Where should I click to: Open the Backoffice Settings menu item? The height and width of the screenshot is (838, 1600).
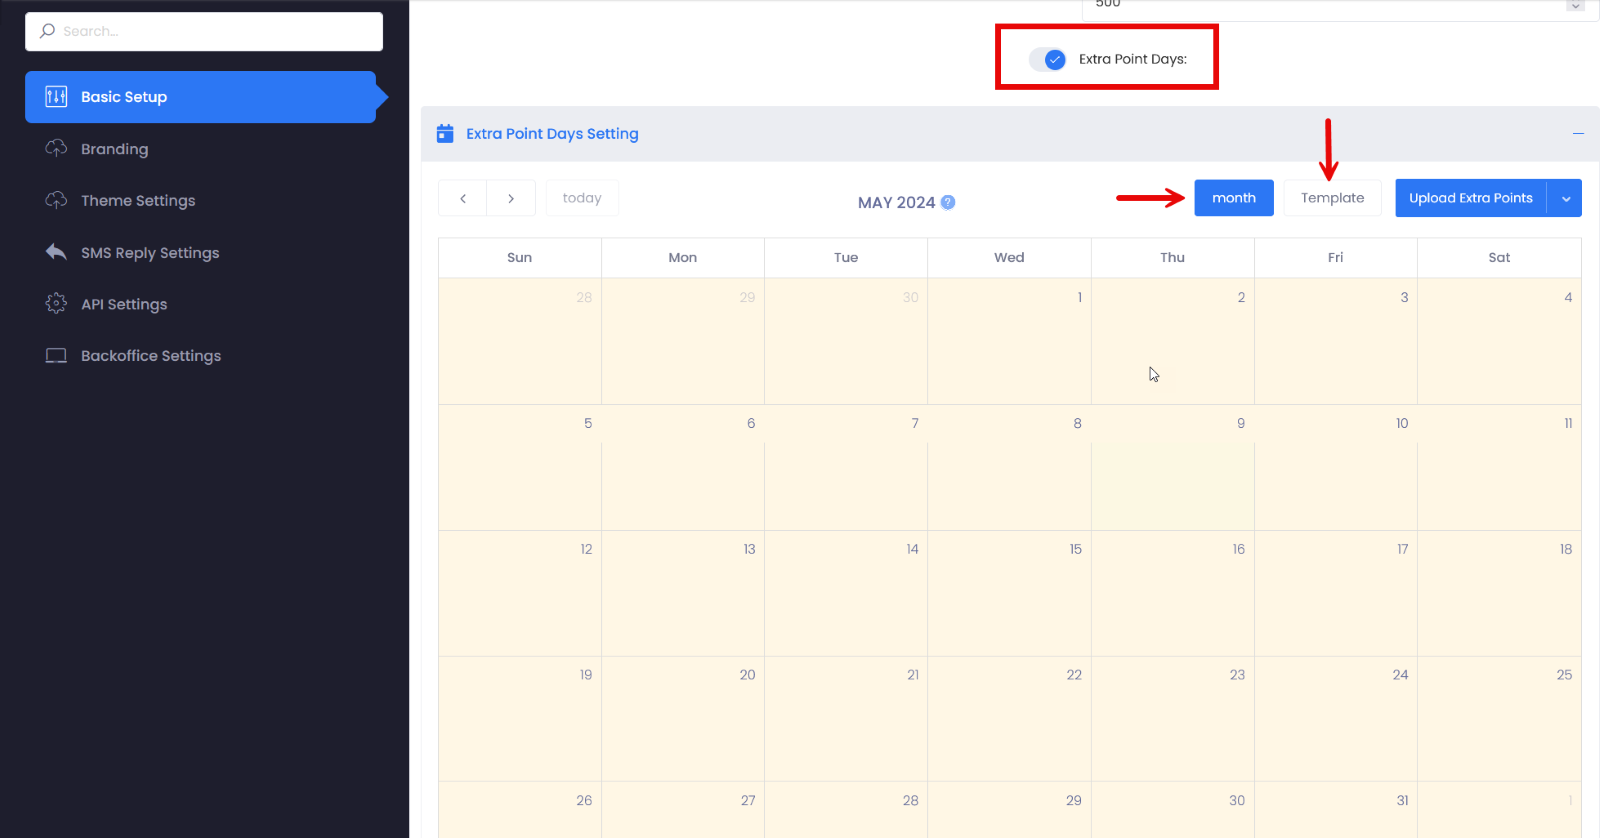[200, 355]
